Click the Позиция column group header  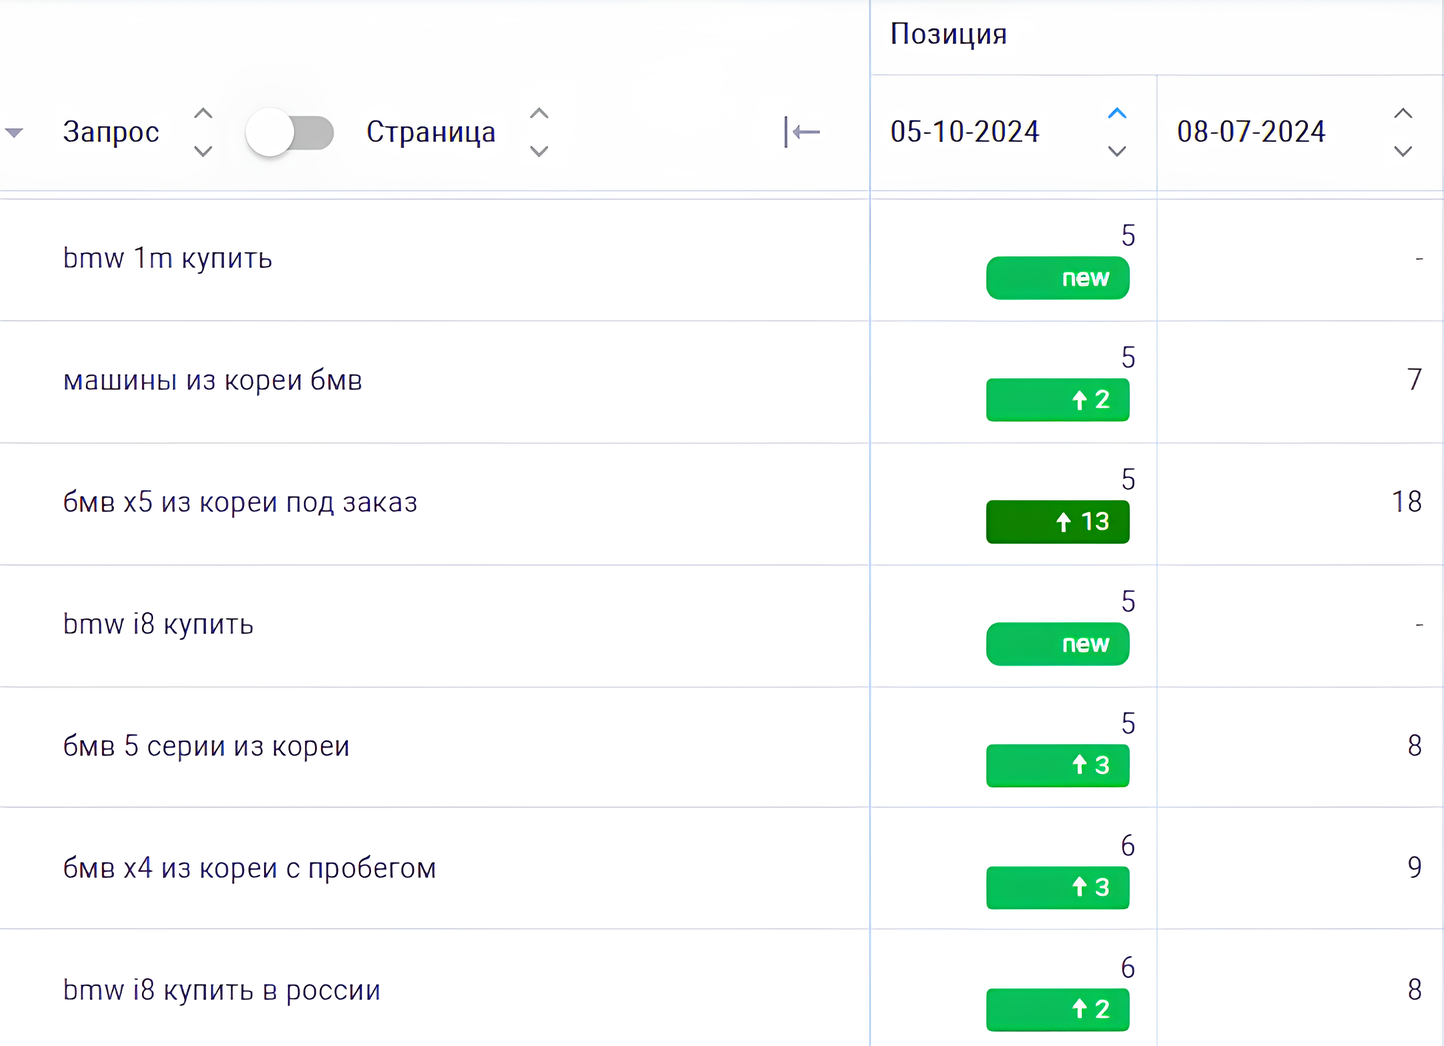tap(948, 35)
